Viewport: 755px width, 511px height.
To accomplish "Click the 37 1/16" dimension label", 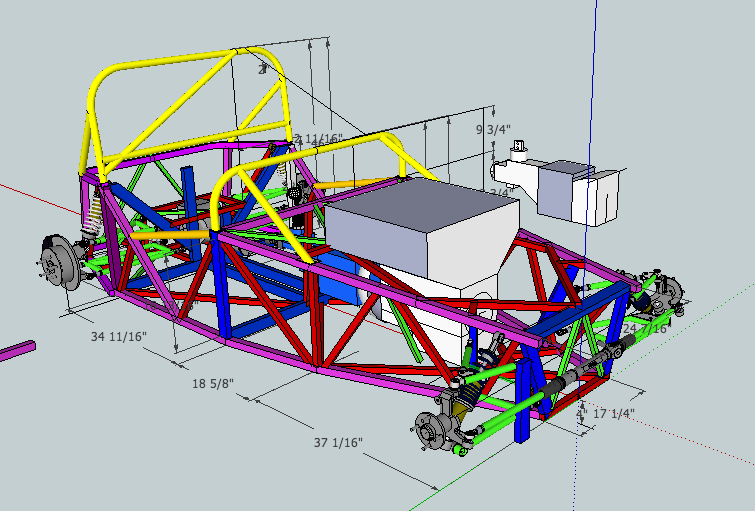I will point(335,442).
